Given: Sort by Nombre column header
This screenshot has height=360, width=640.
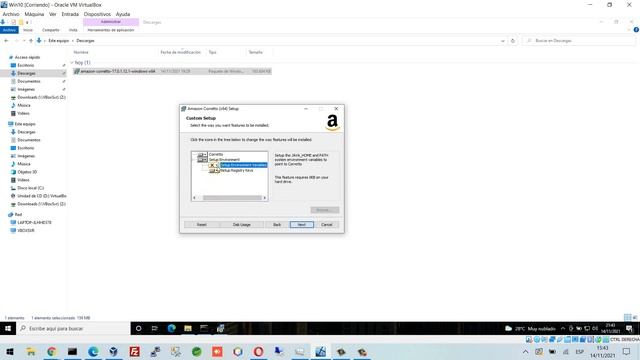Looking at the screenshot, I should coord(81,52).
